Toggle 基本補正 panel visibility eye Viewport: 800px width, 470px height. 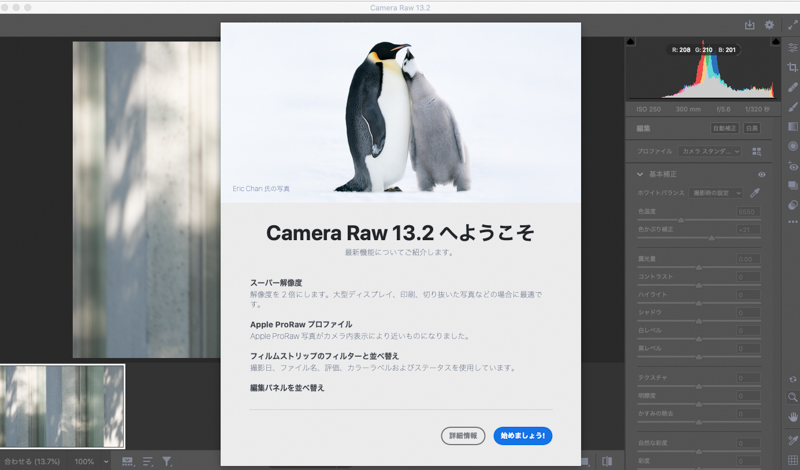(x=761, y=175)
